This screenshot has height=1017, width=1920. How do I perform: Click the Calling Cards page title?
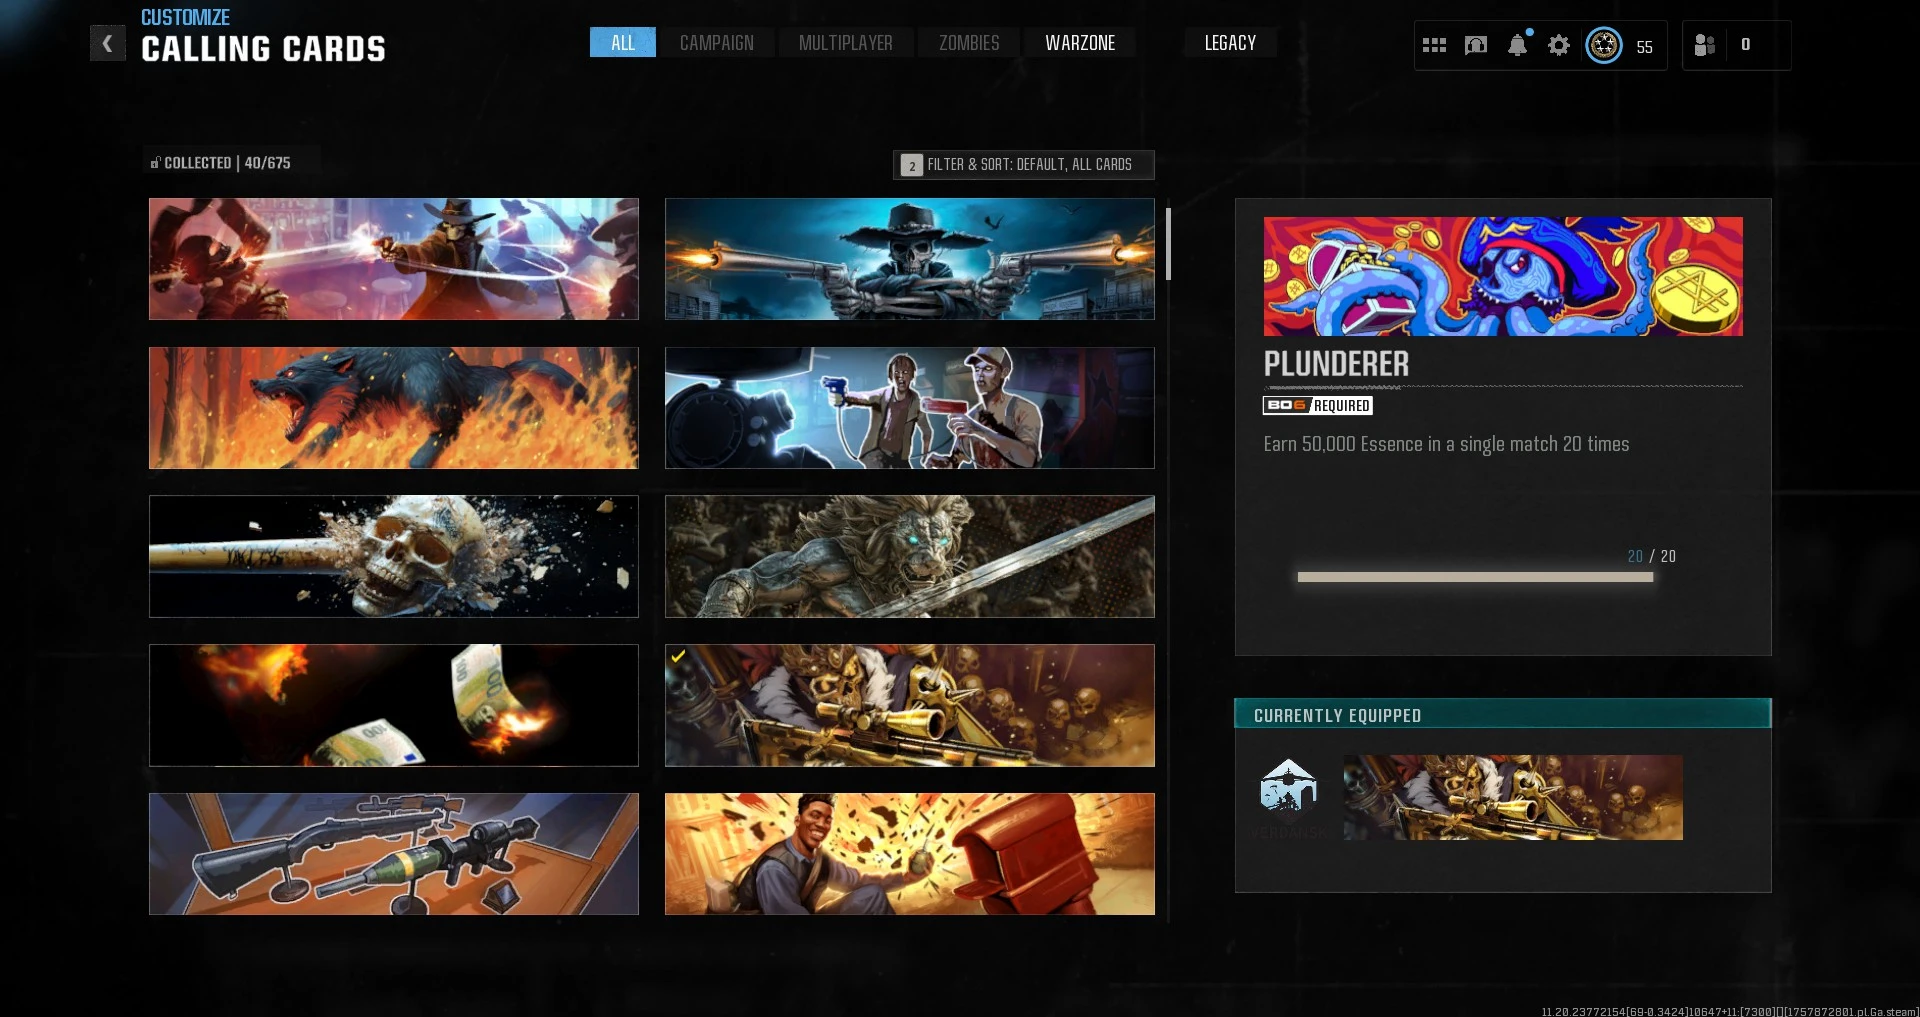(263, 49)
